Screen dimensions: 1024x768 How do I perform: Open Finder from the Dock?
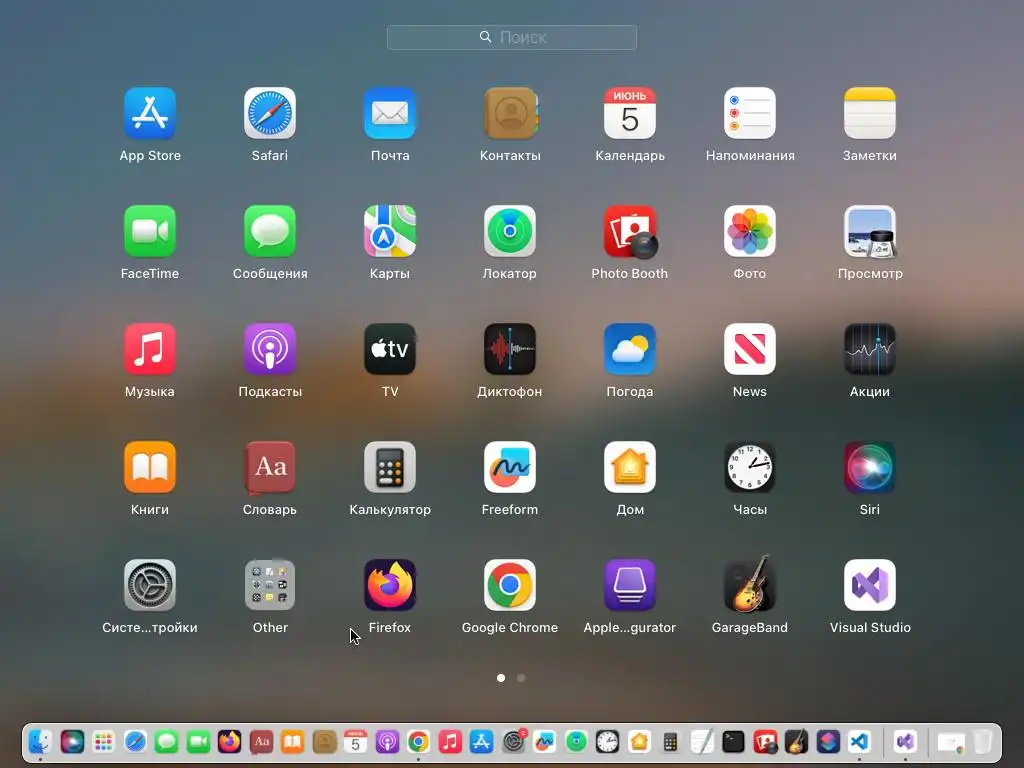point(40,742)
